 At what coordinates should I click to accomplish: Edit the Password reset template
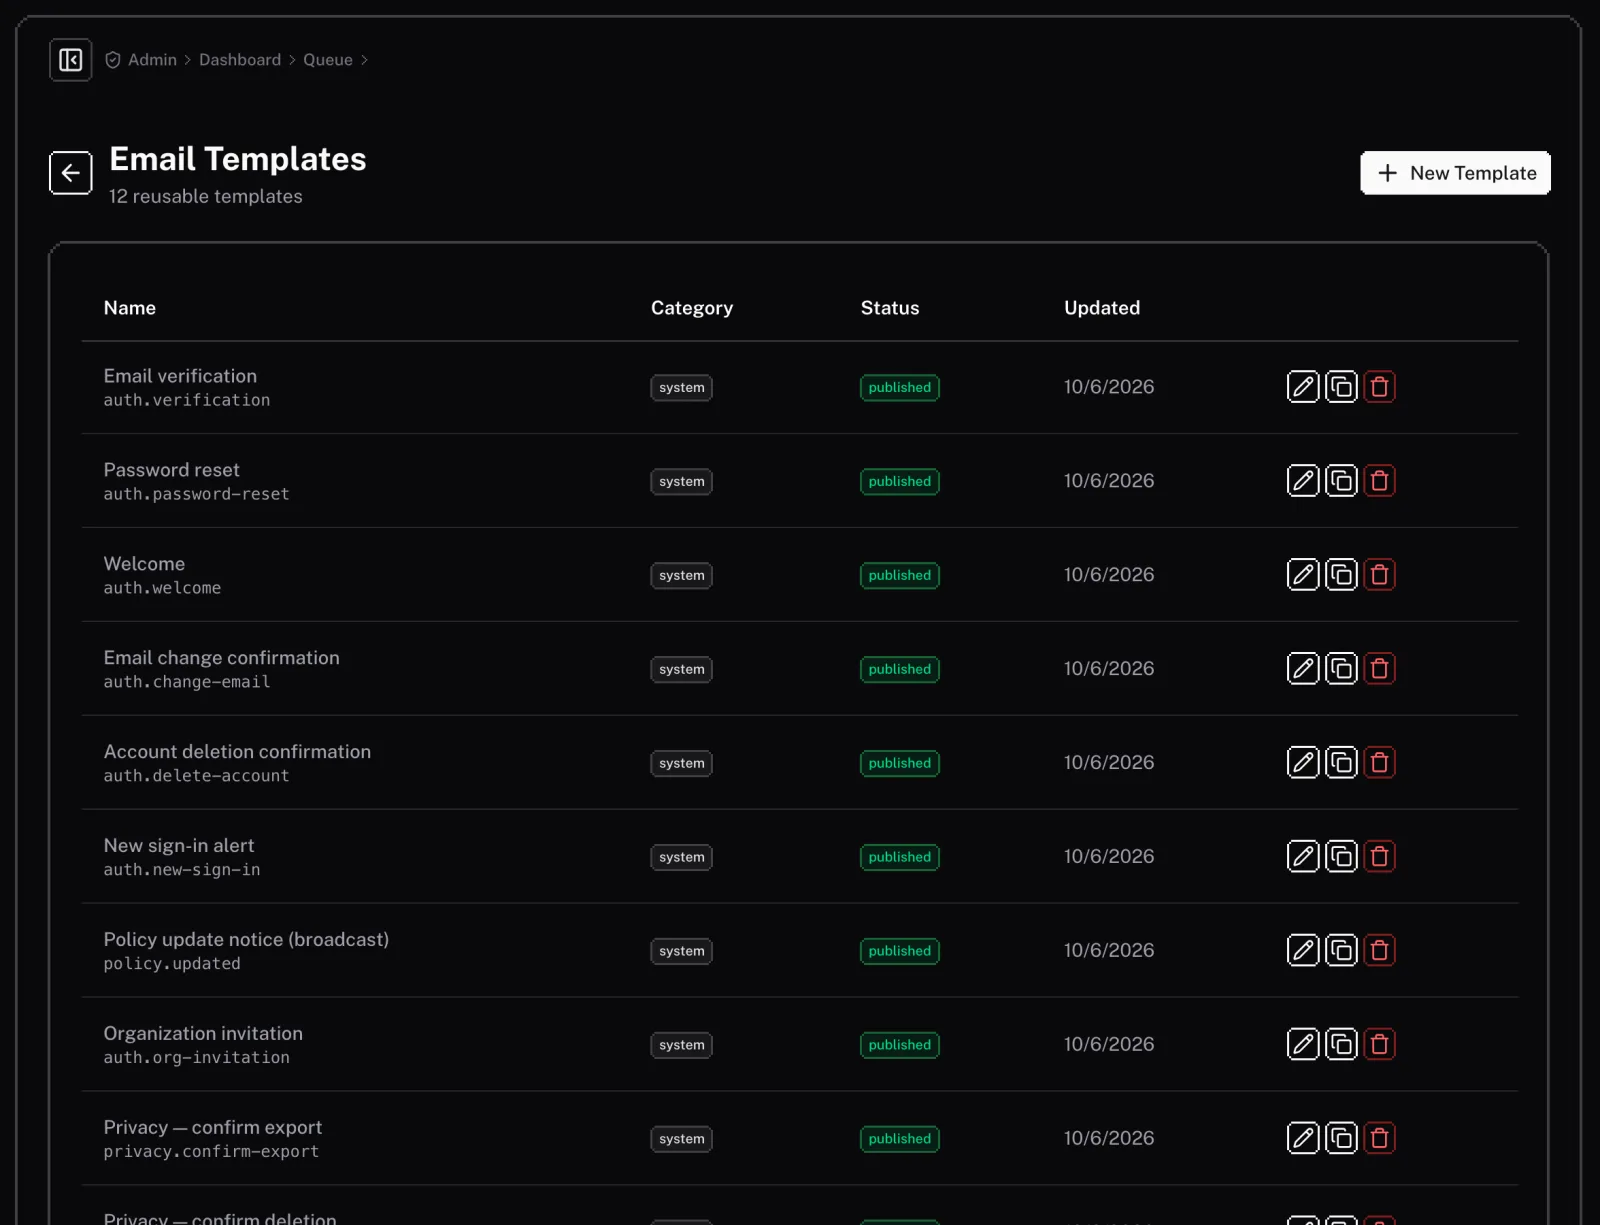coord(1303,481)
